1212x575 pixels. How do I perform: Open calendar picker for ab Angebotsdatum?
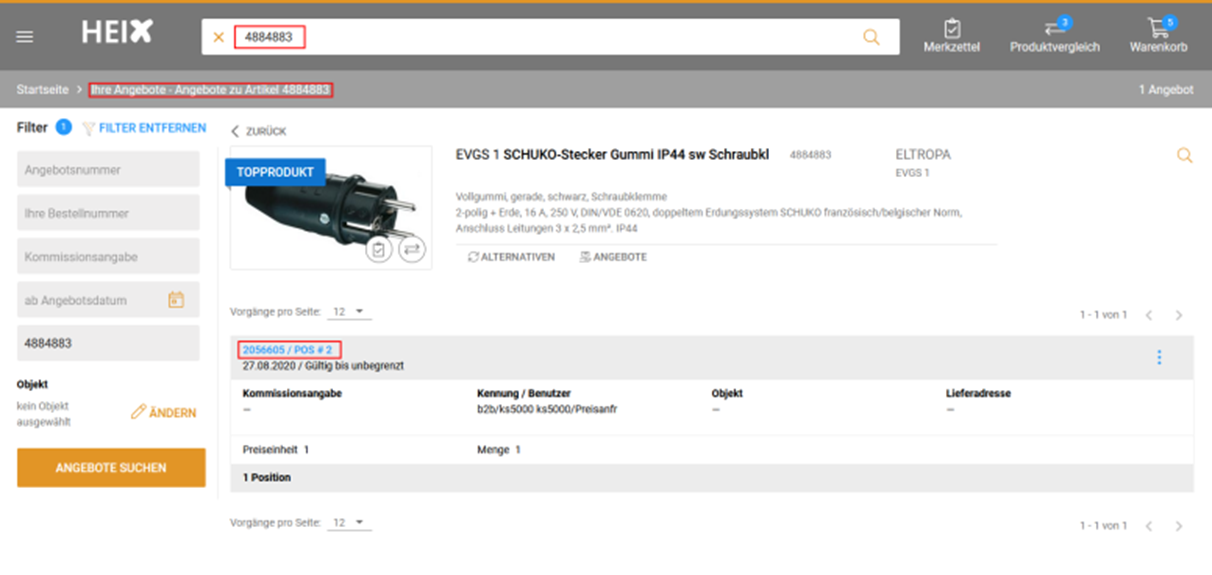pos(176,300)
